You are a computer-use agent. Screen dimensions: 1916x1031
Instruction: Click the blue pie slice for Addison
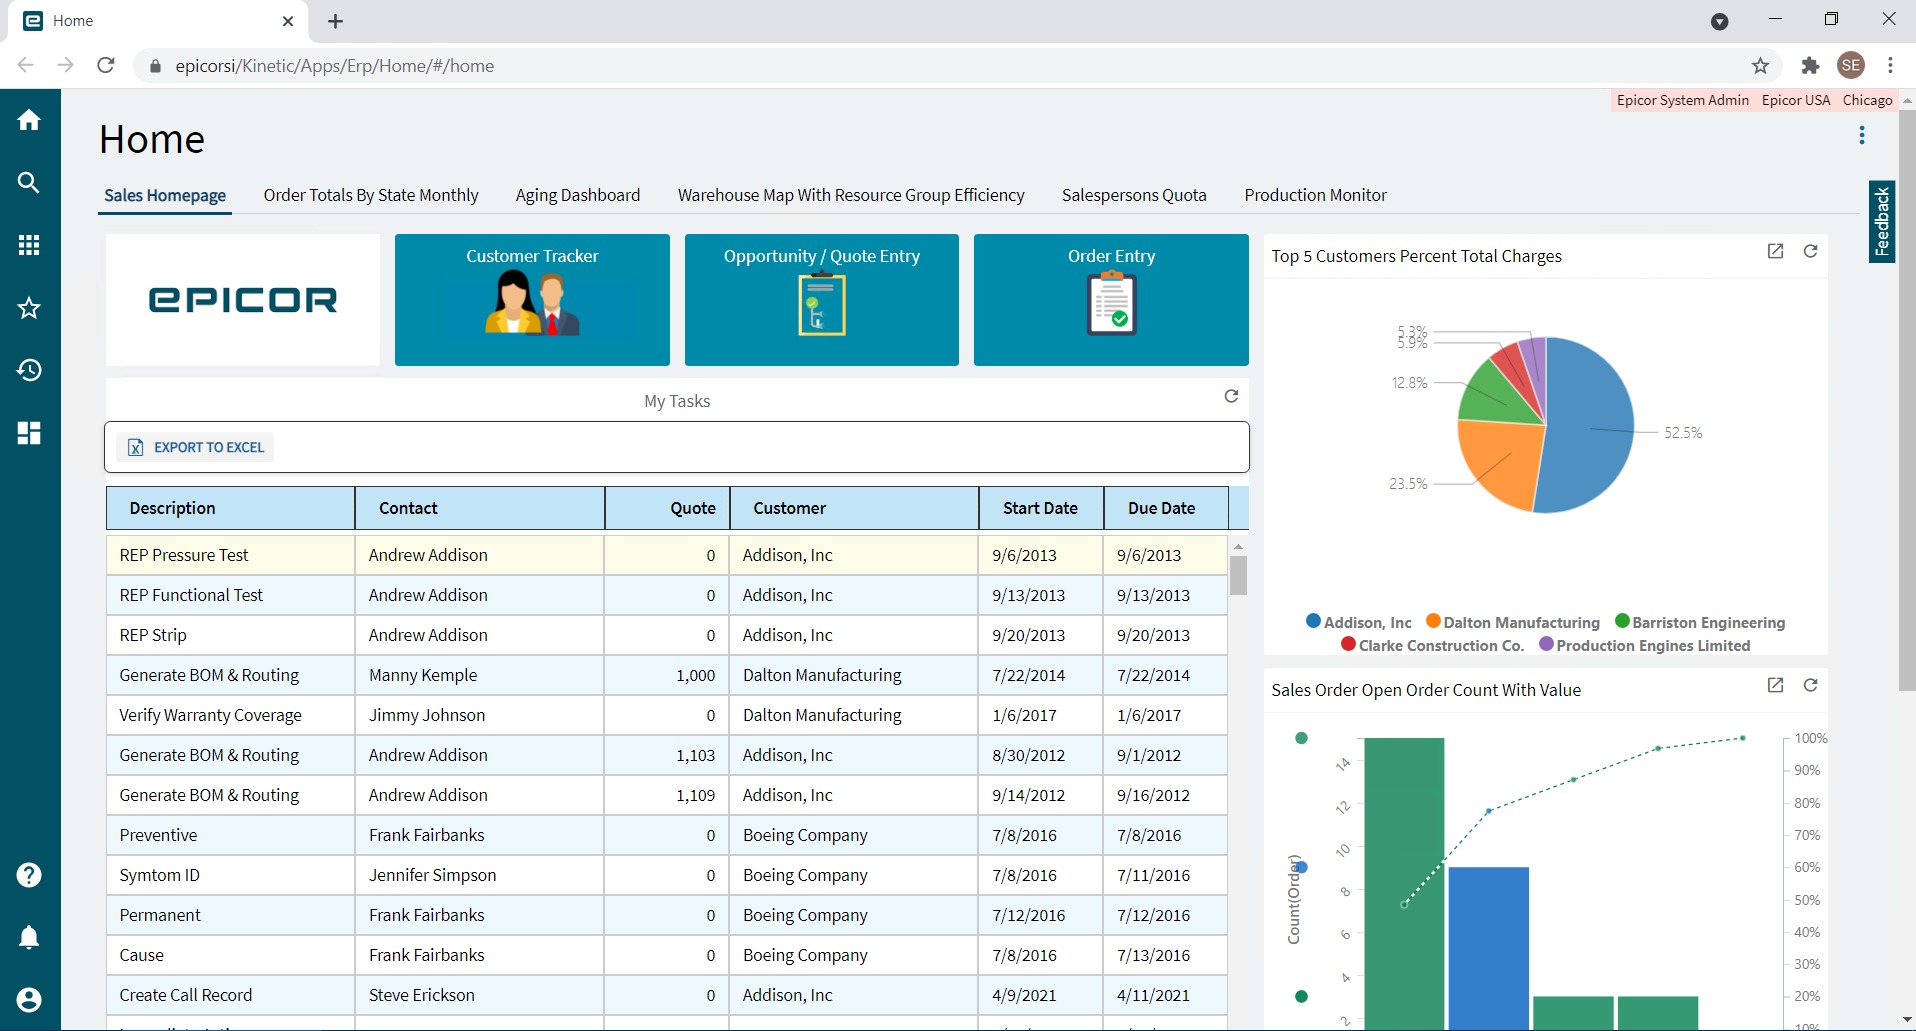coord(1590,430)
